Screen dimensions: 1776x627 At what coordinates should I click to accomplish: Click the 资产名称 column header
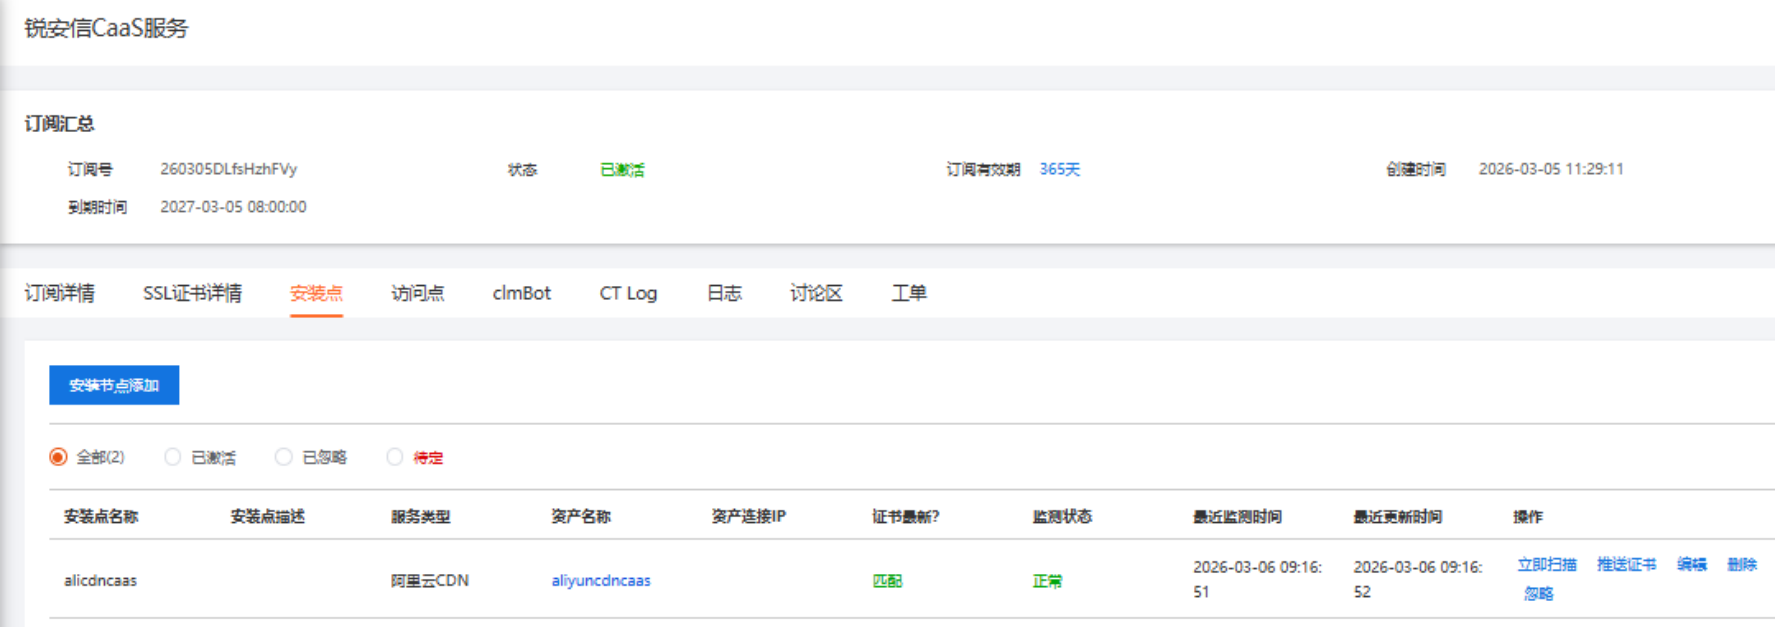[581, 517]
